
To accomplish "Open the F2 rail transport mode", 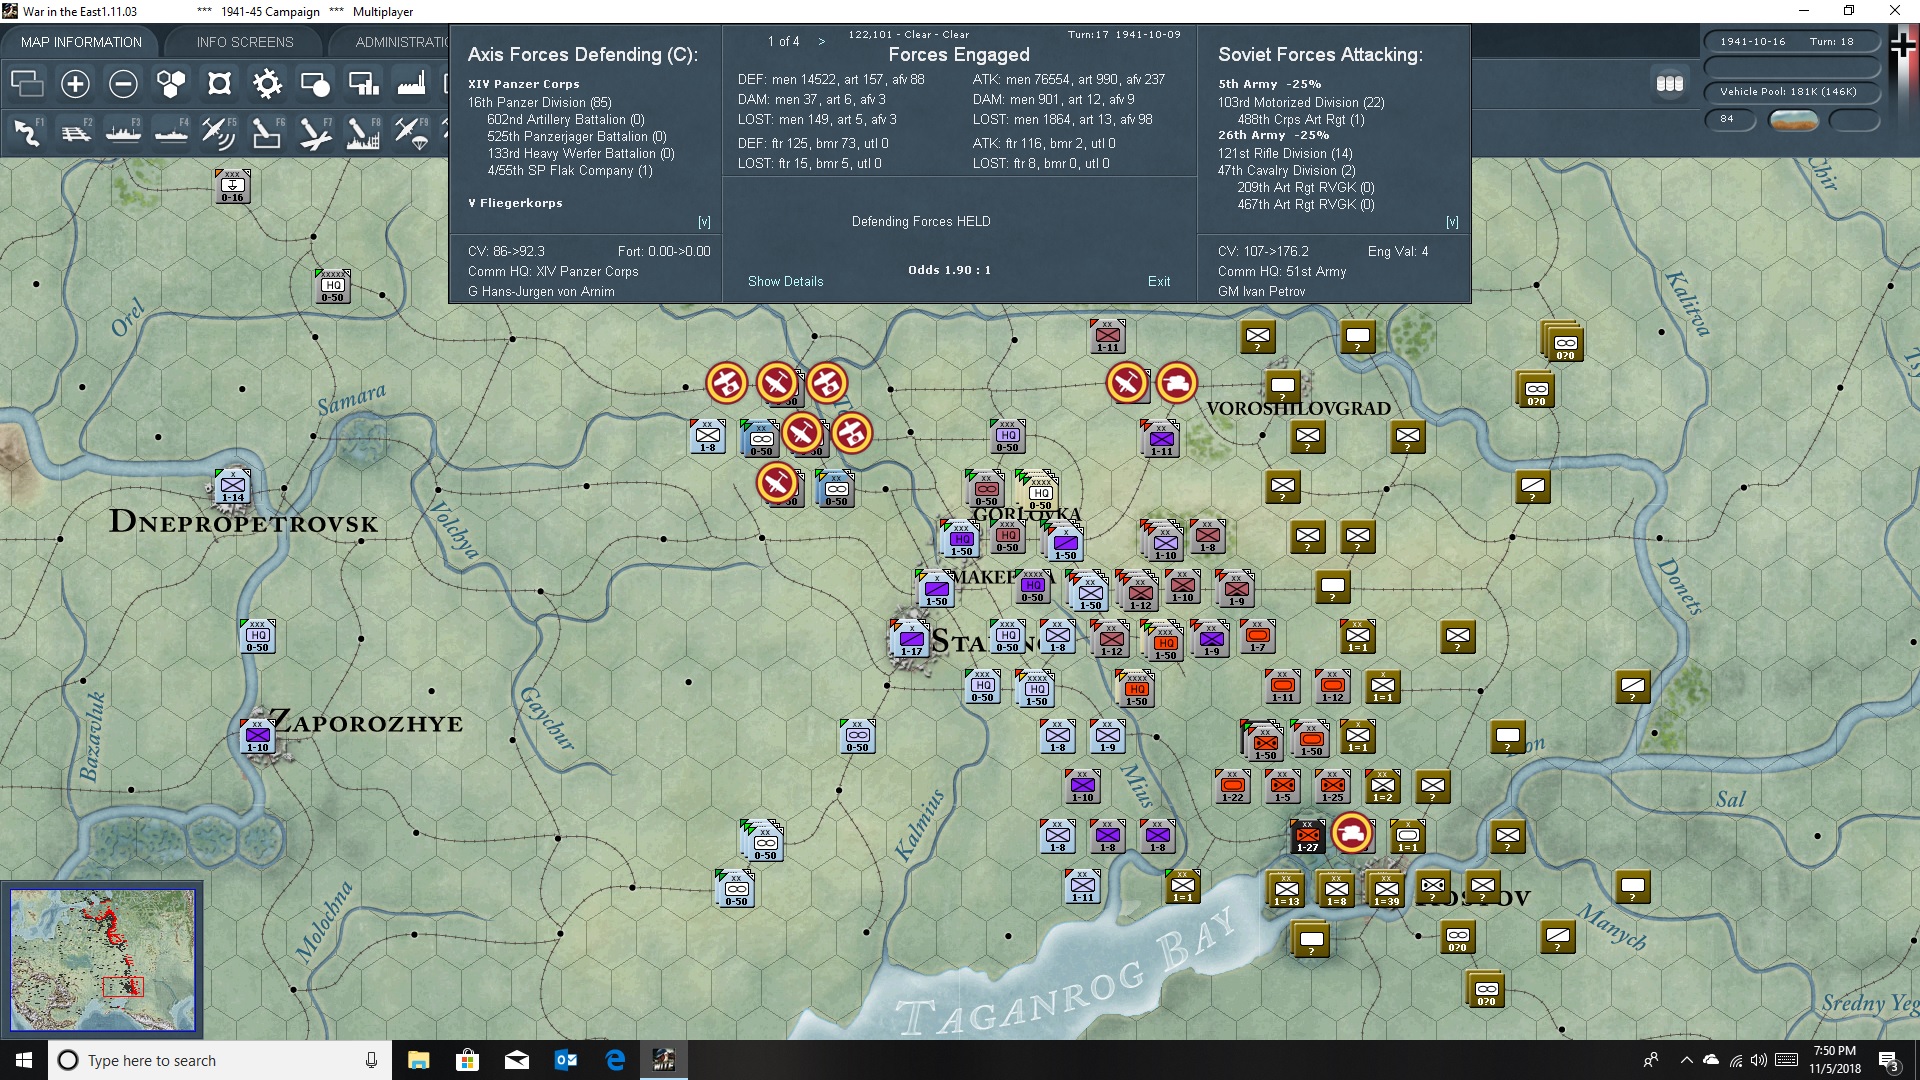I will click(75, 131).
